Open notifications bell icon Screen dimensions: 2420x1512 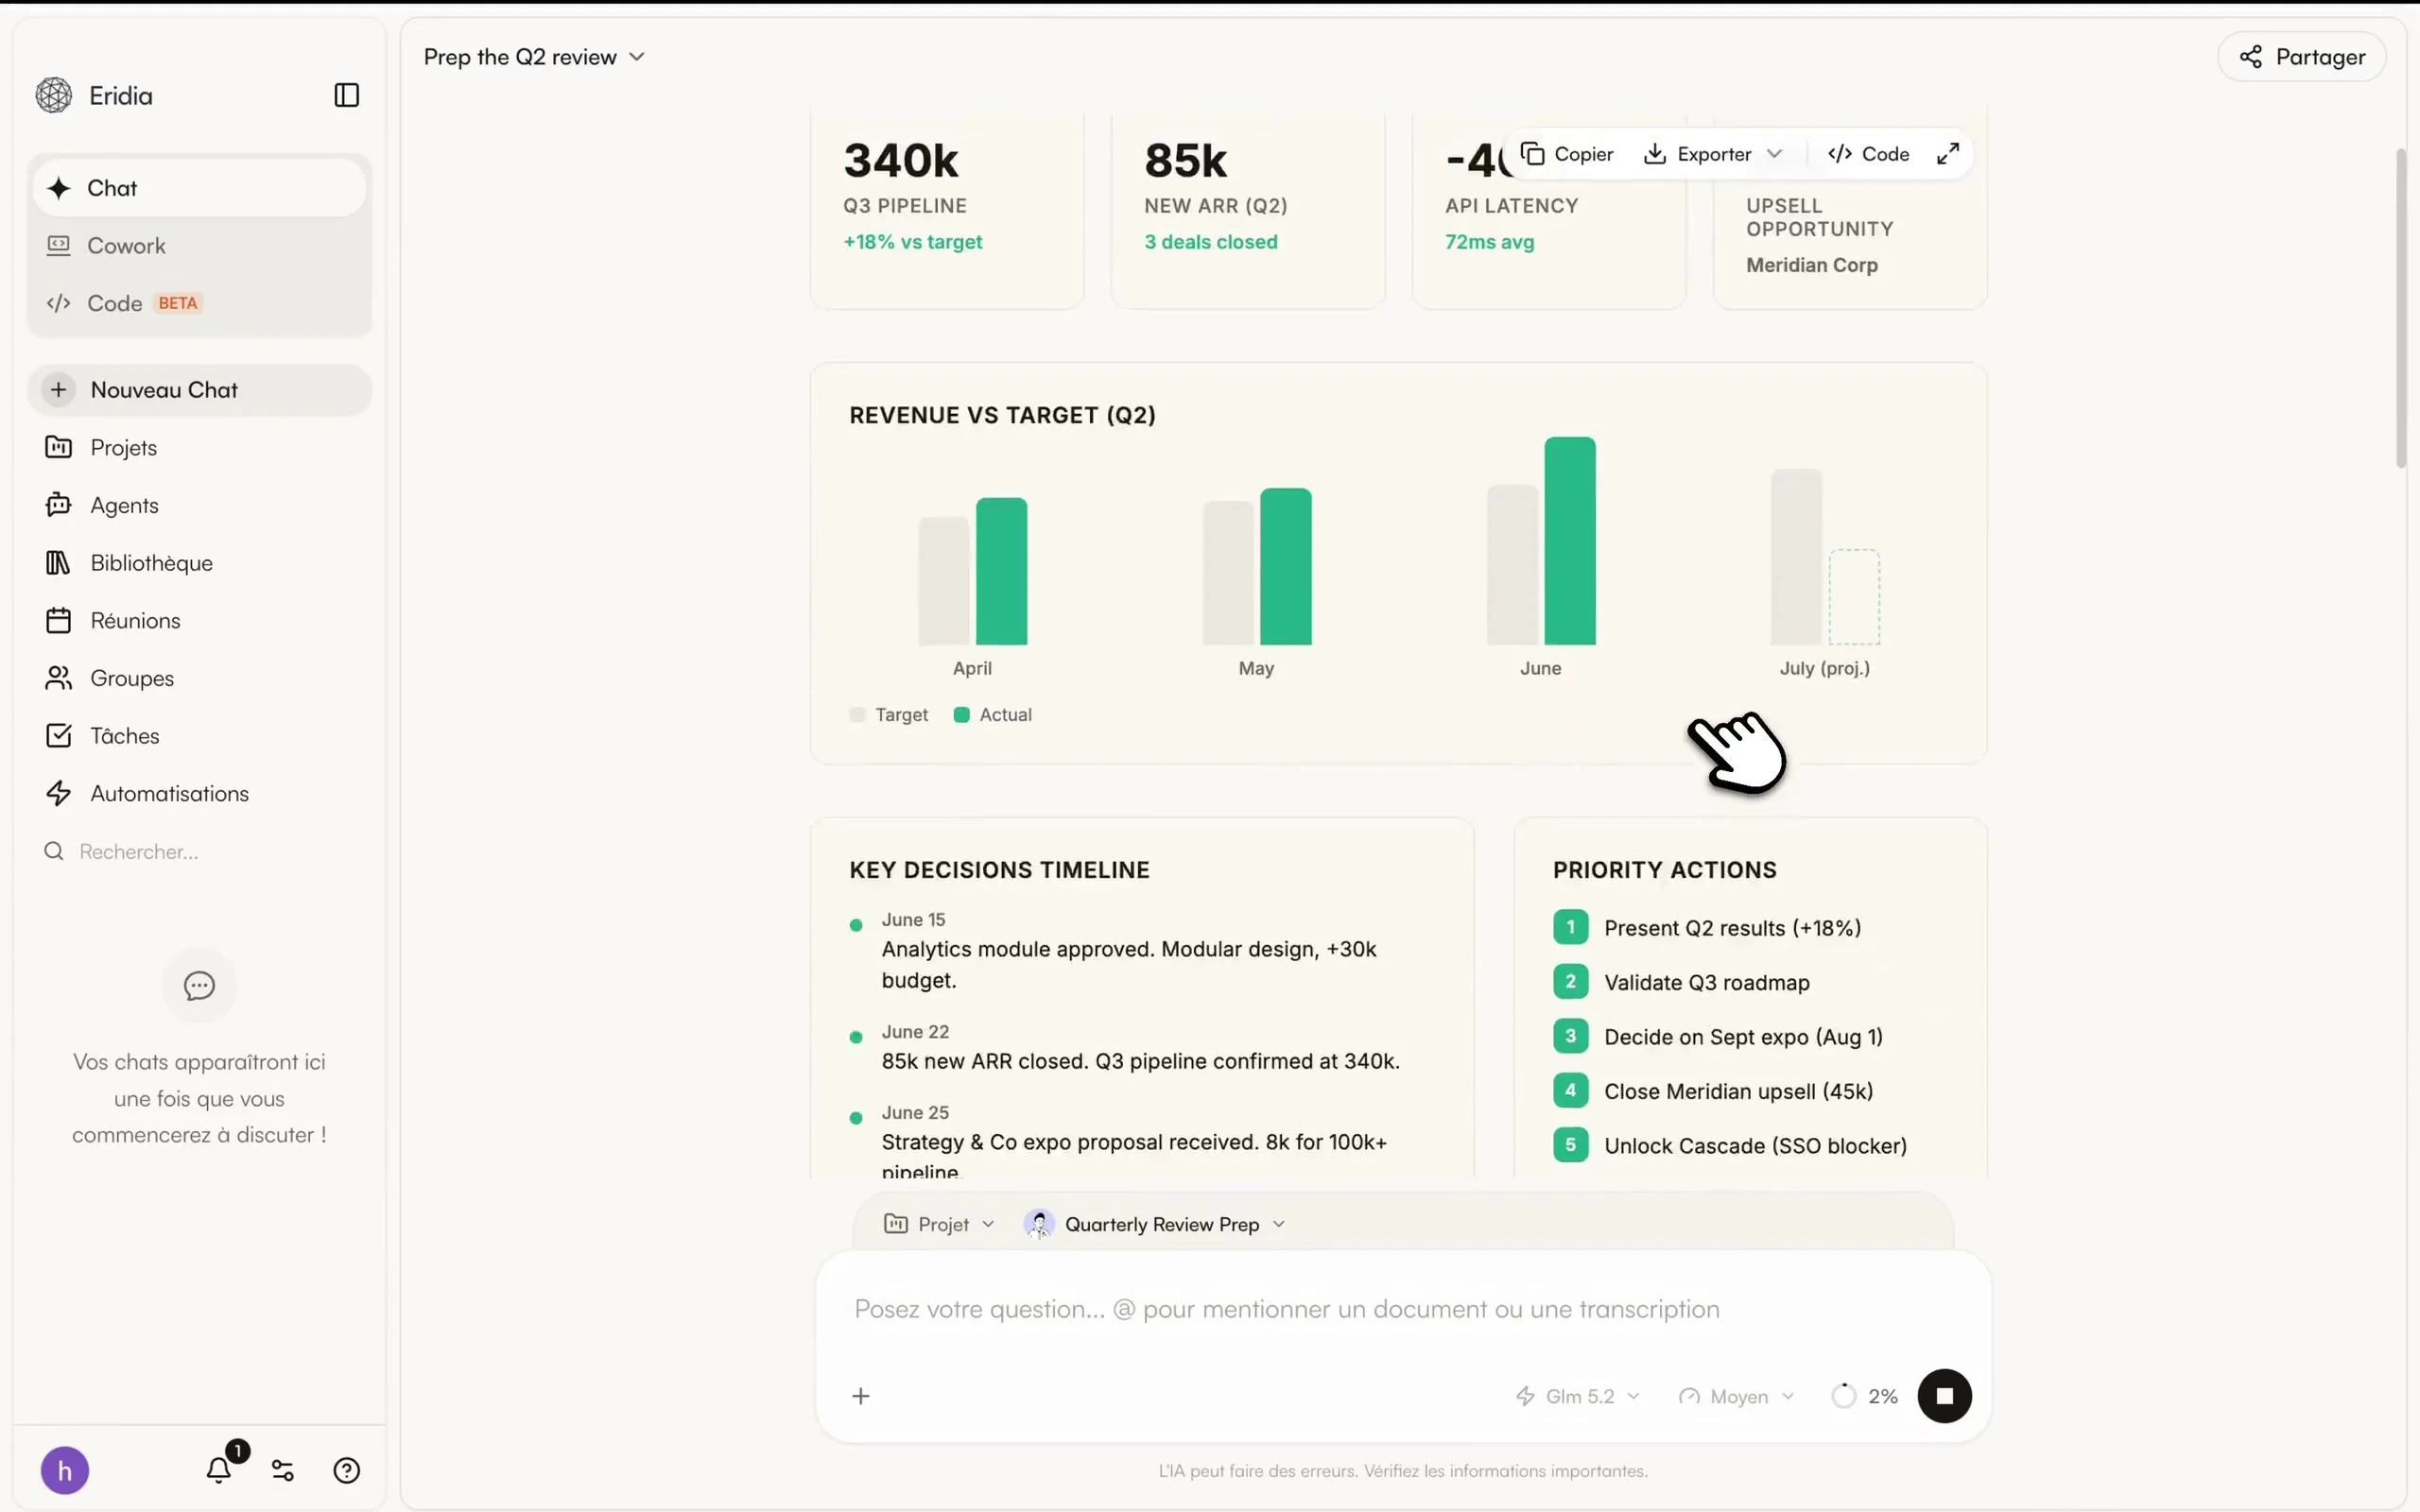click(x=219, y=1469)
